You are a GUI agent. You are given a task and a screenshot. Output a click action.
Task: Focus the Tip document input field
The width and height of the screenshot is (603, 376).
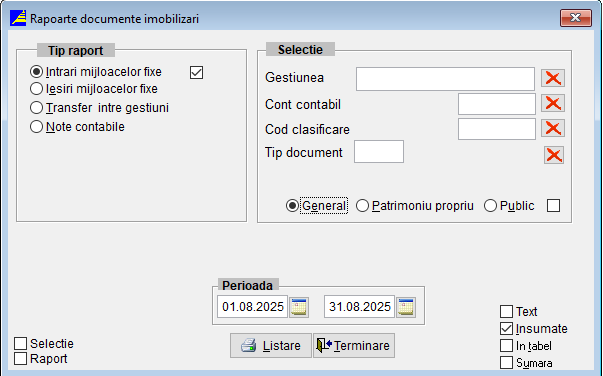[379, 151]
